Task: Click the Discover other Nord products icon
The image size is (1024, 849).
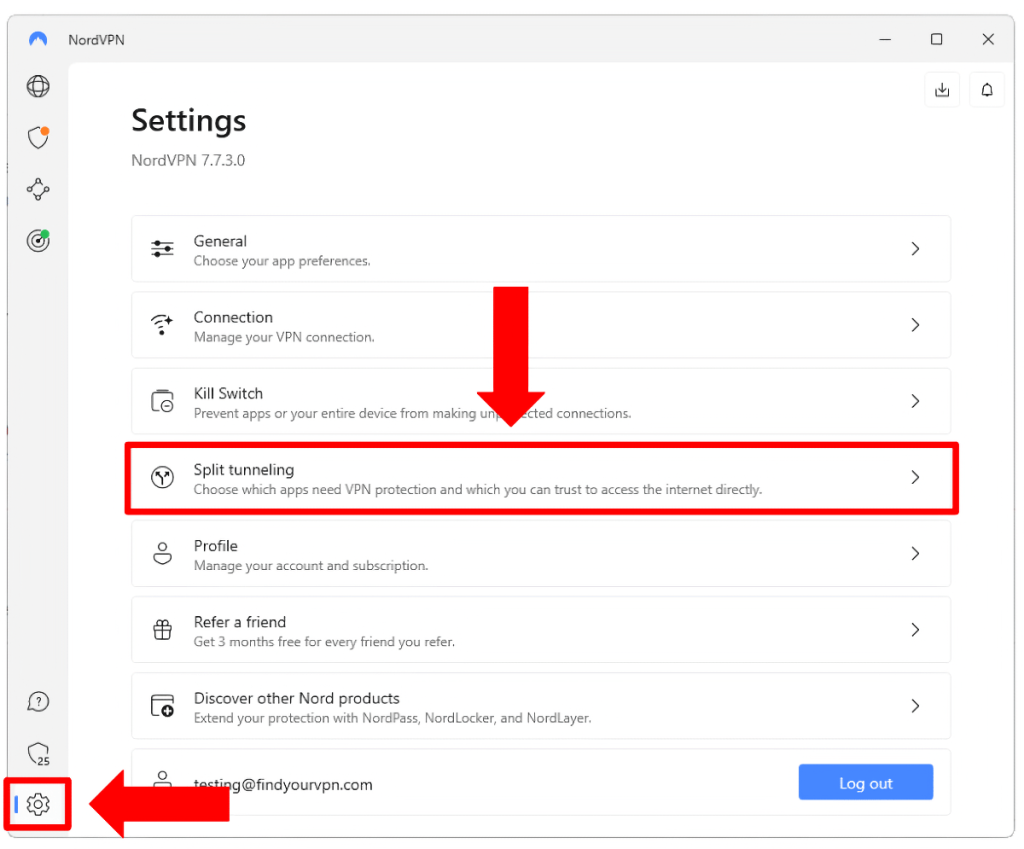Action: click(162, 706)
